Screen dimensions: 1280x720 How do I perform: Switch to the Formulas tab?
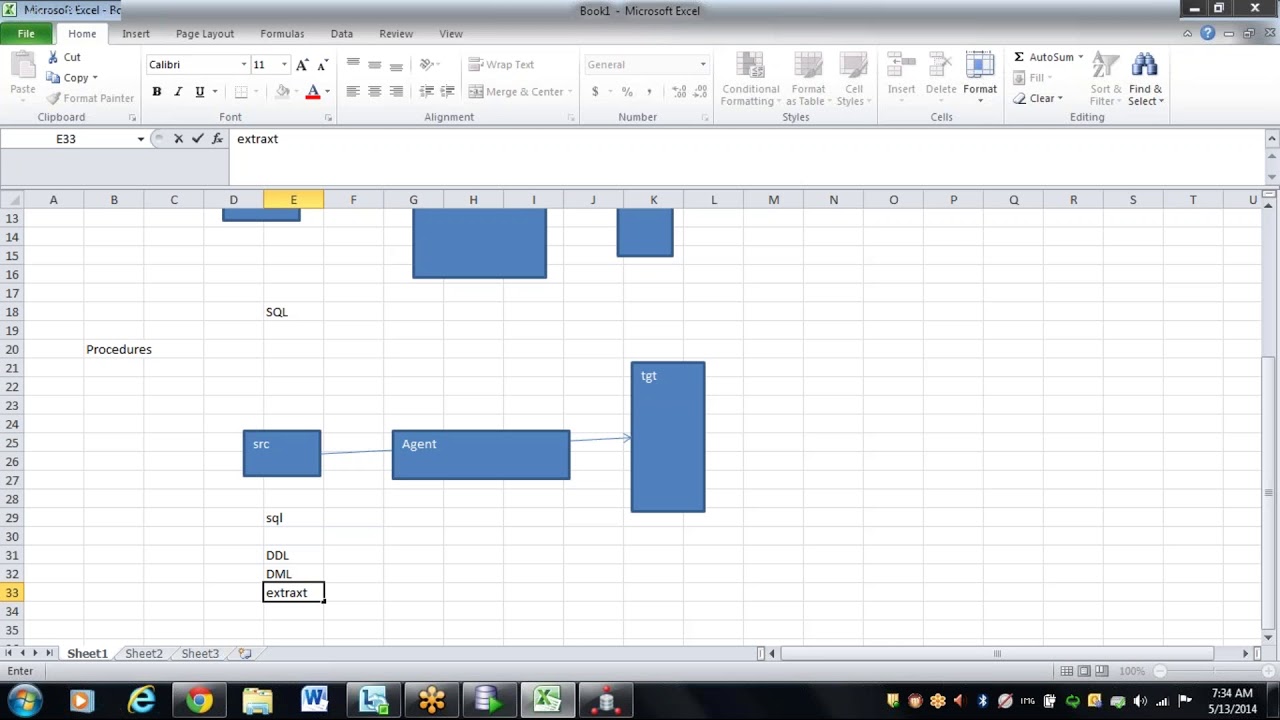click(x=282, y=34)
